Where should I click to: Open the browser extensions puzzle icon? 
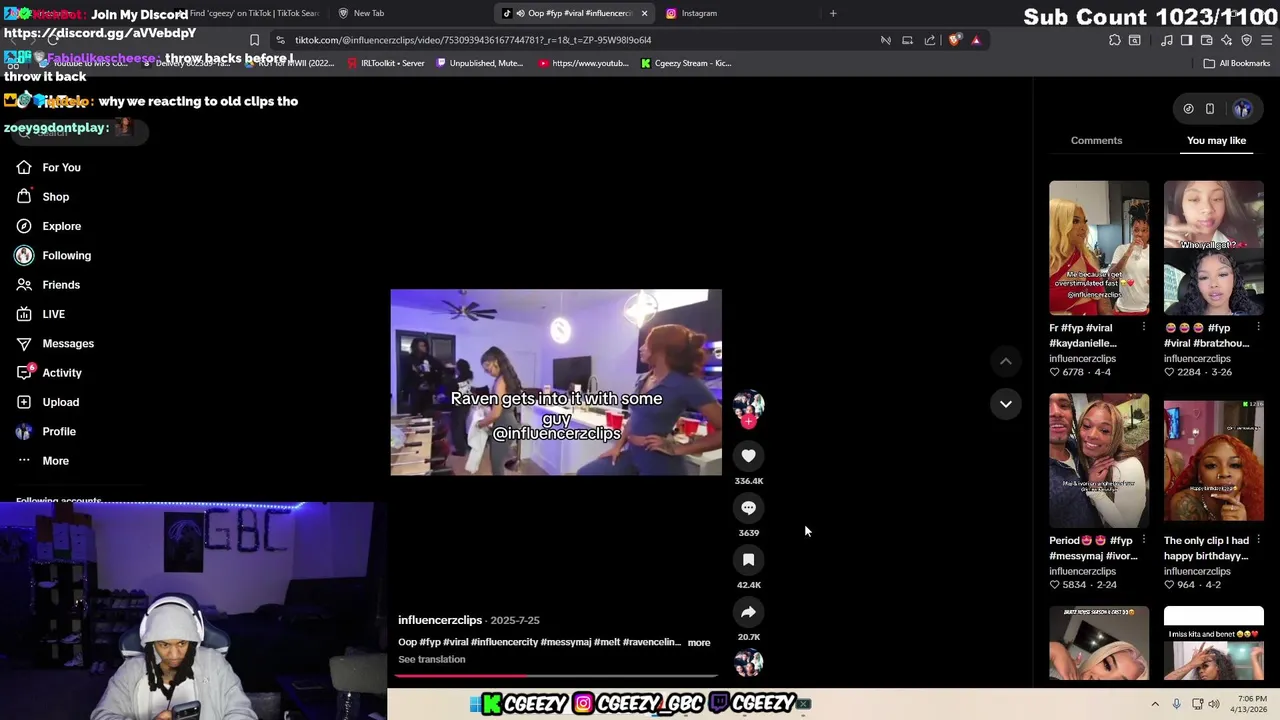[x=1114, y=40]
